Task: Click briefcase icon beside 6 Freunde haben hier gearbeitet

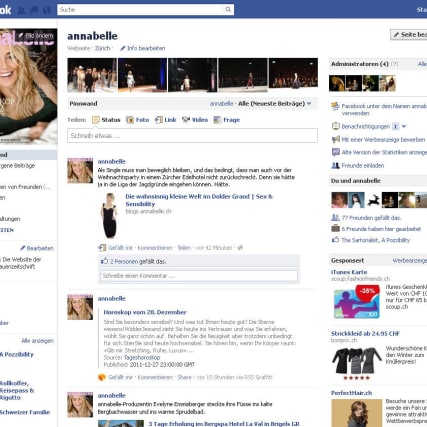Action: pyautogui.click(x=335, y=229)
